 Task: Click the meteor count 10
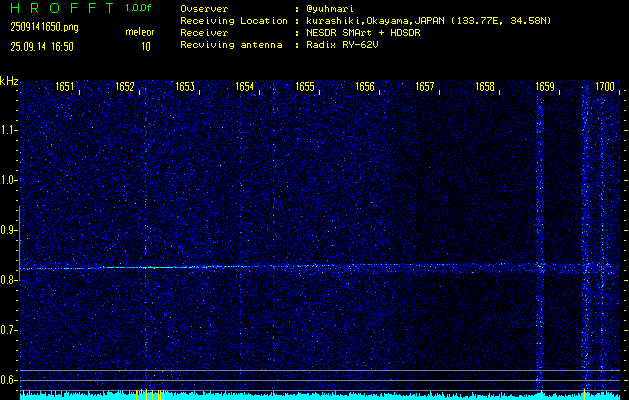146,47
